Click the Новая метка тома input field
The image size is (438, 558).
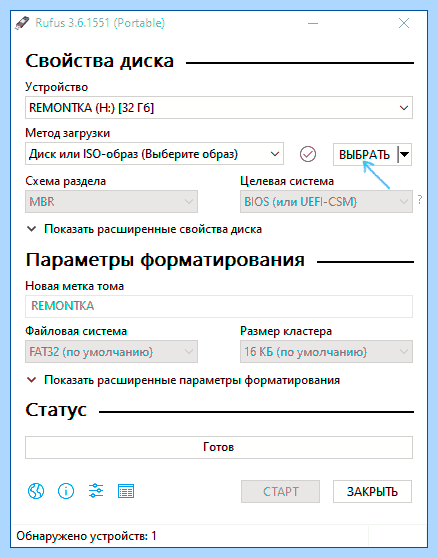point(219,306)
